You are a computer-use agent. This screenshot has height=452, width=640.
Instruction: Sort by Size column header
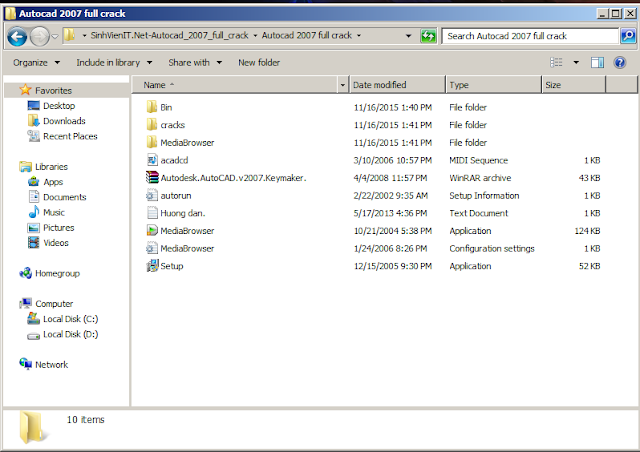coord(573,85)
